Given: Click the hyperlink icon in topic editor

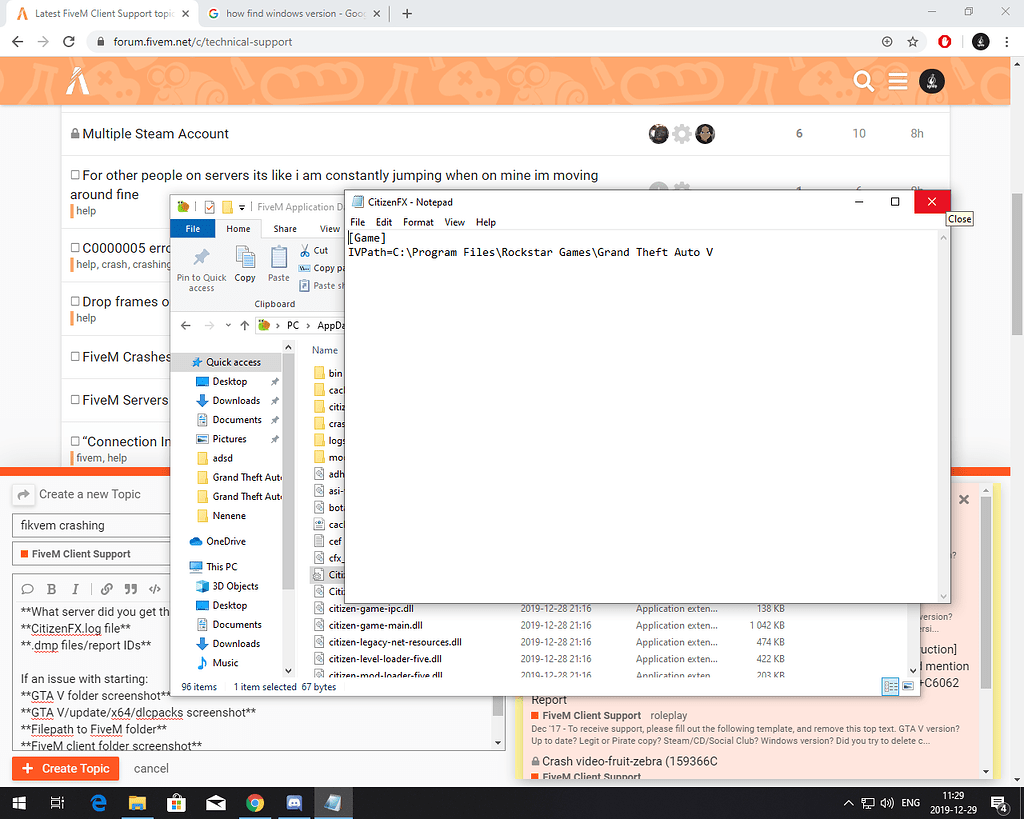Looking at the screenshot, I should point(106,589).
